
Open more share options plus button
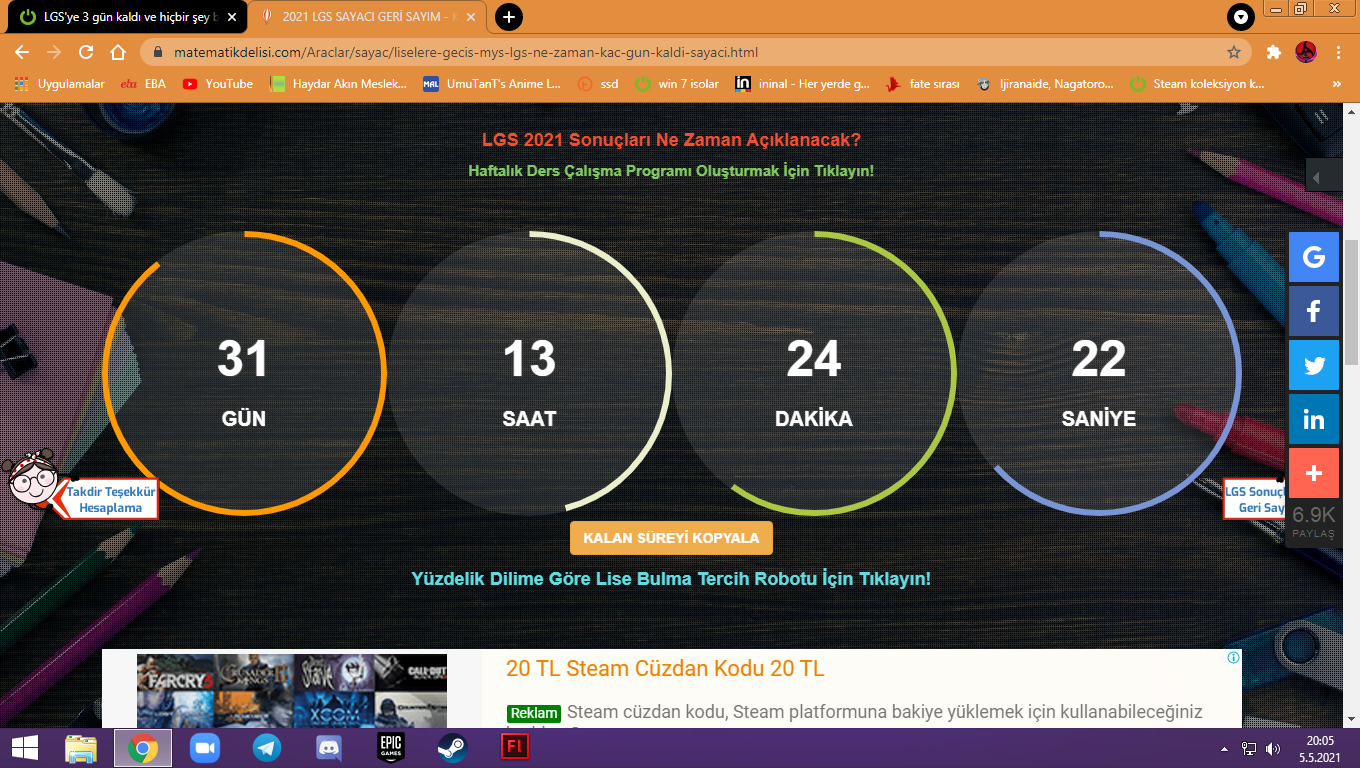[x=1314, y=473]
